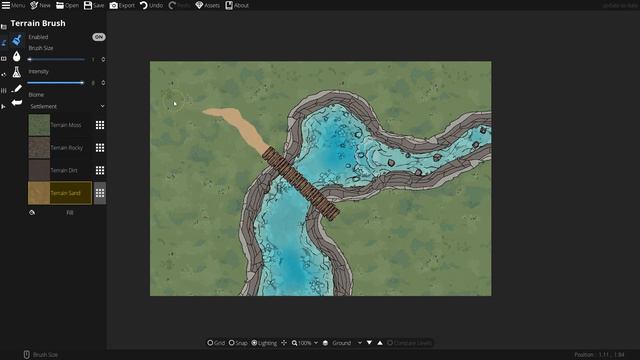
Task: Click the paint bucket Fill icon
Action: click(32, 212)
